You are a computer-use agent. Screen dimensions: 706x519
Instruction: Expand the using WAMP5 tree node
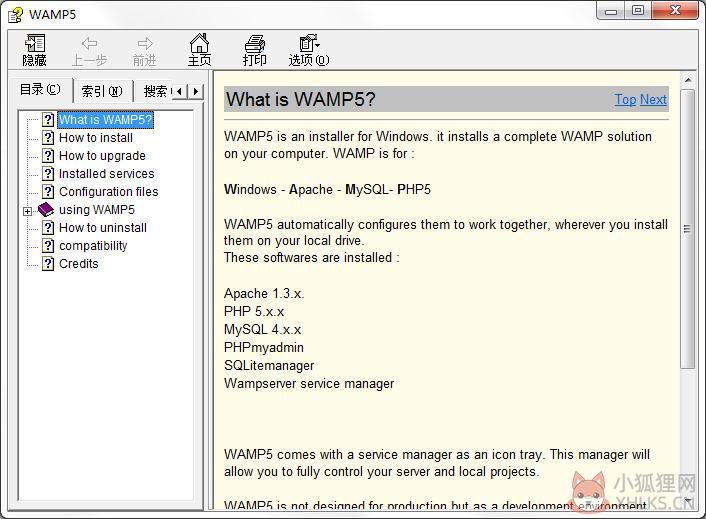[x=28, y=211]
